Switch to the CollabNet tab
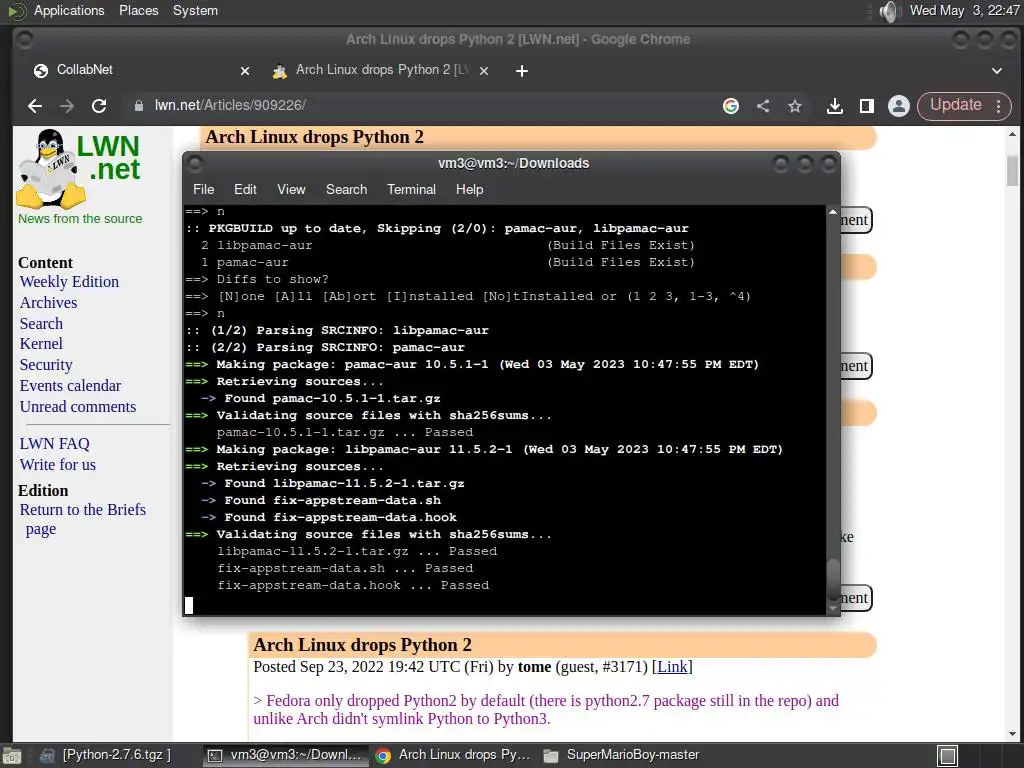Image resolution: width=1024 pixels, height=768 pixels. [141, 70]
